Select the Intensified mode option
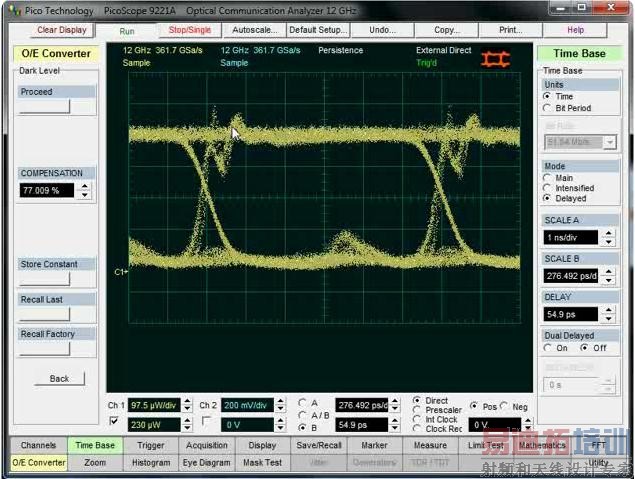Screen dimensions: 635x479 pyautogui.click(x=548, y=188)
